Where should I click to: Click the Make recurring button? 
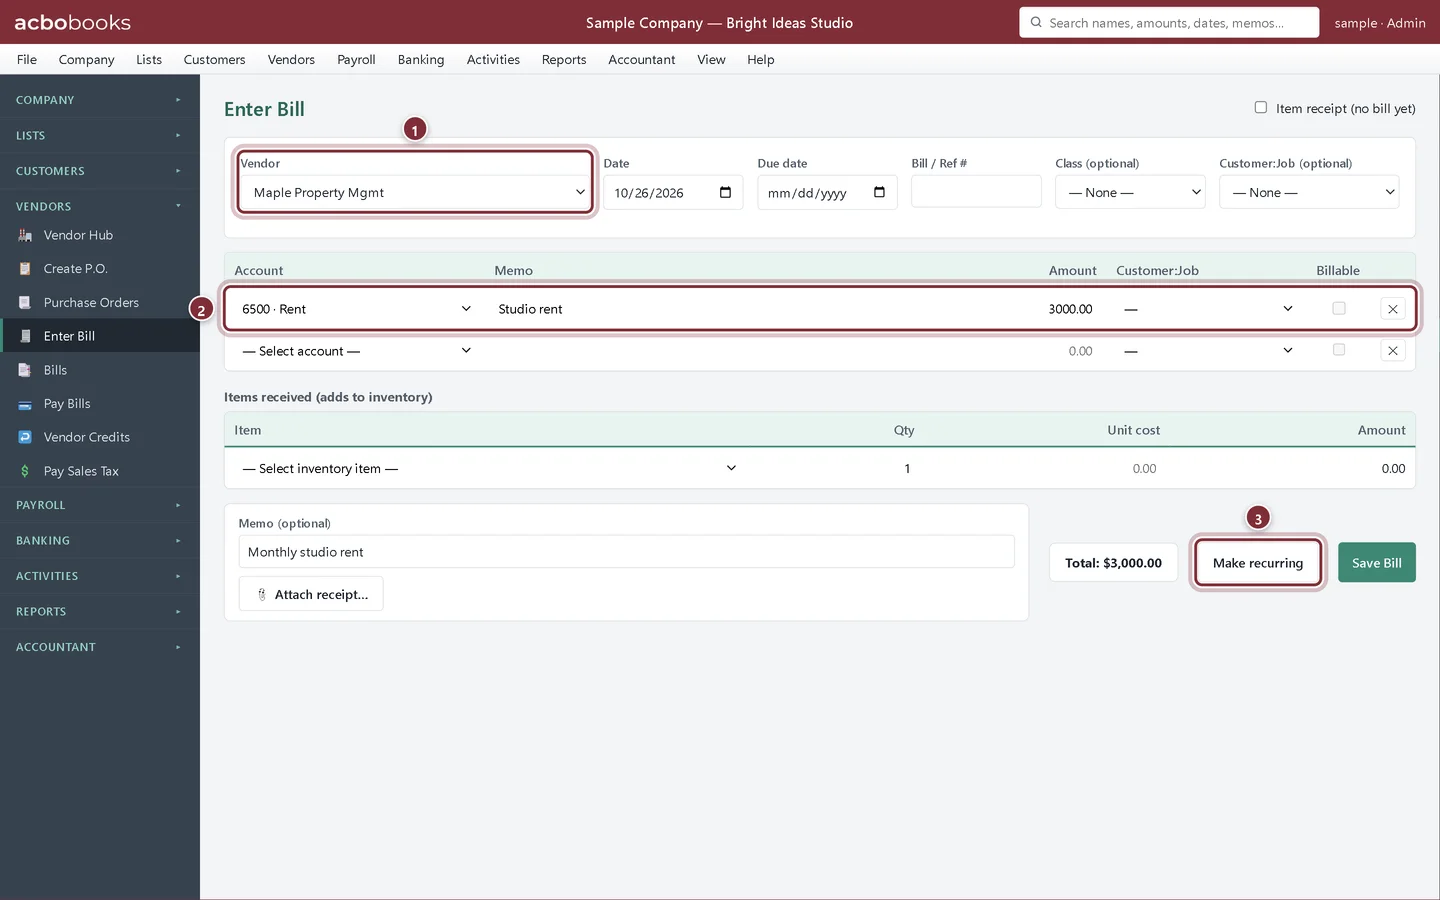(x=1258, y=563)
